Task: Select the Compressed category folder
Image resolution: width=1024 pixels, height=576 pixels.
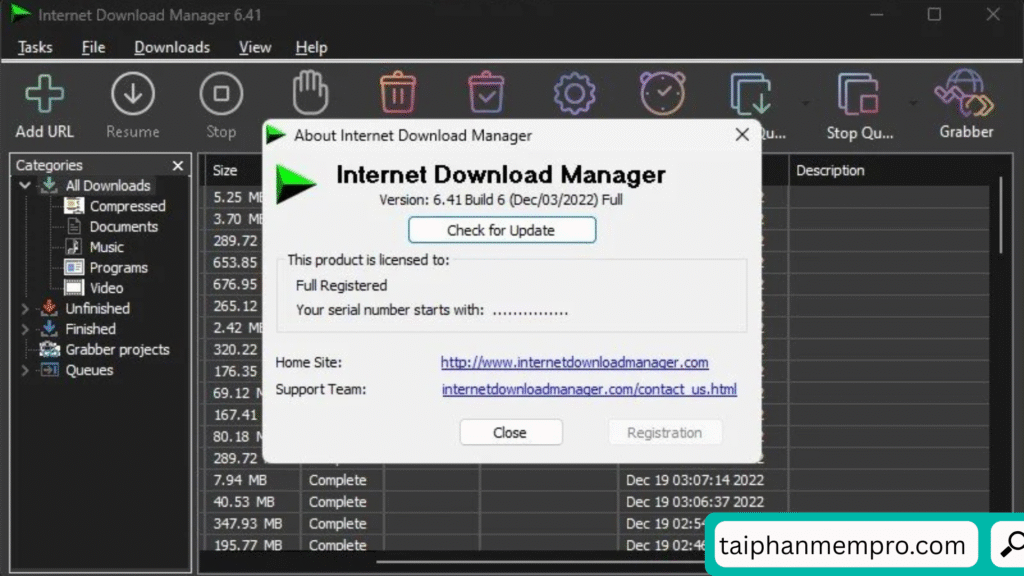Action: pyautogui.click(x=127, y=206)
